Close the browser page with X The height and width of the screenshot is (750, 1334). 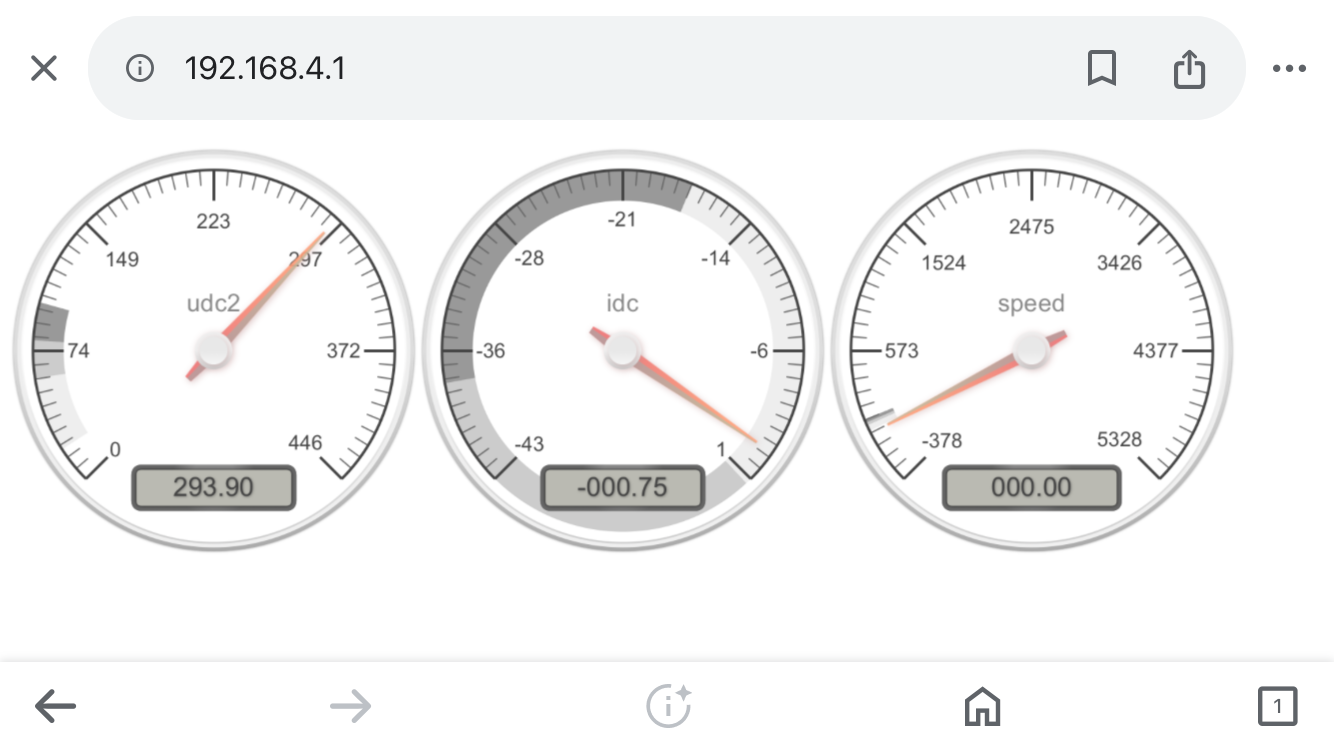(44, 68)
